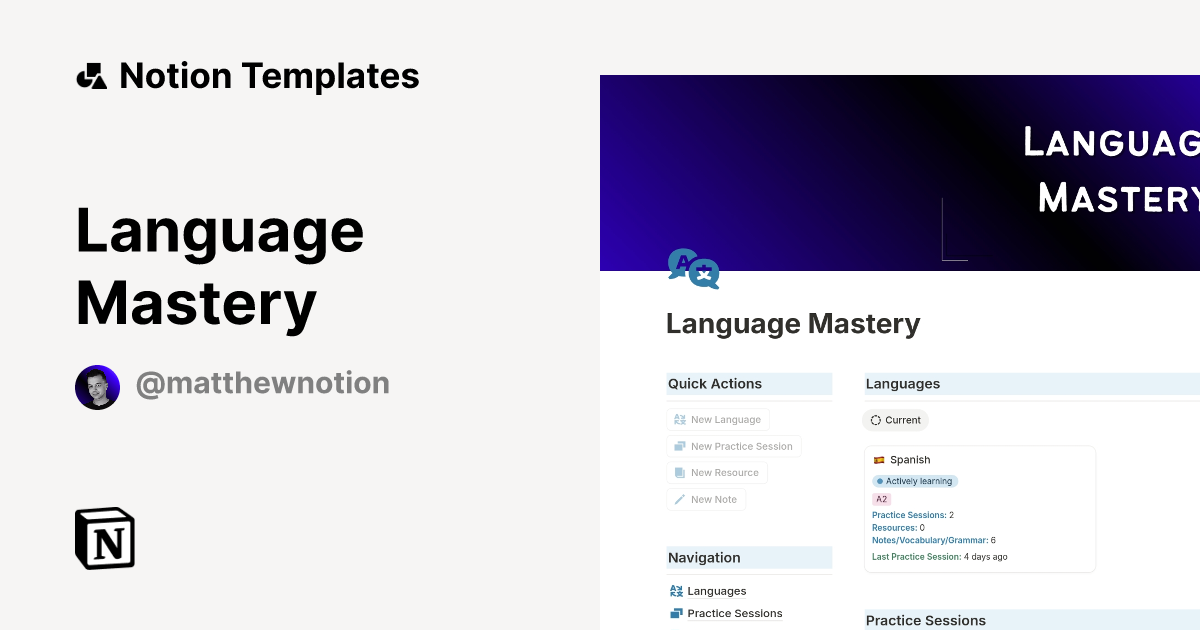Open the Spanish language card
This screenshot has width=1200, height=630.
click(x=979, y=508)
